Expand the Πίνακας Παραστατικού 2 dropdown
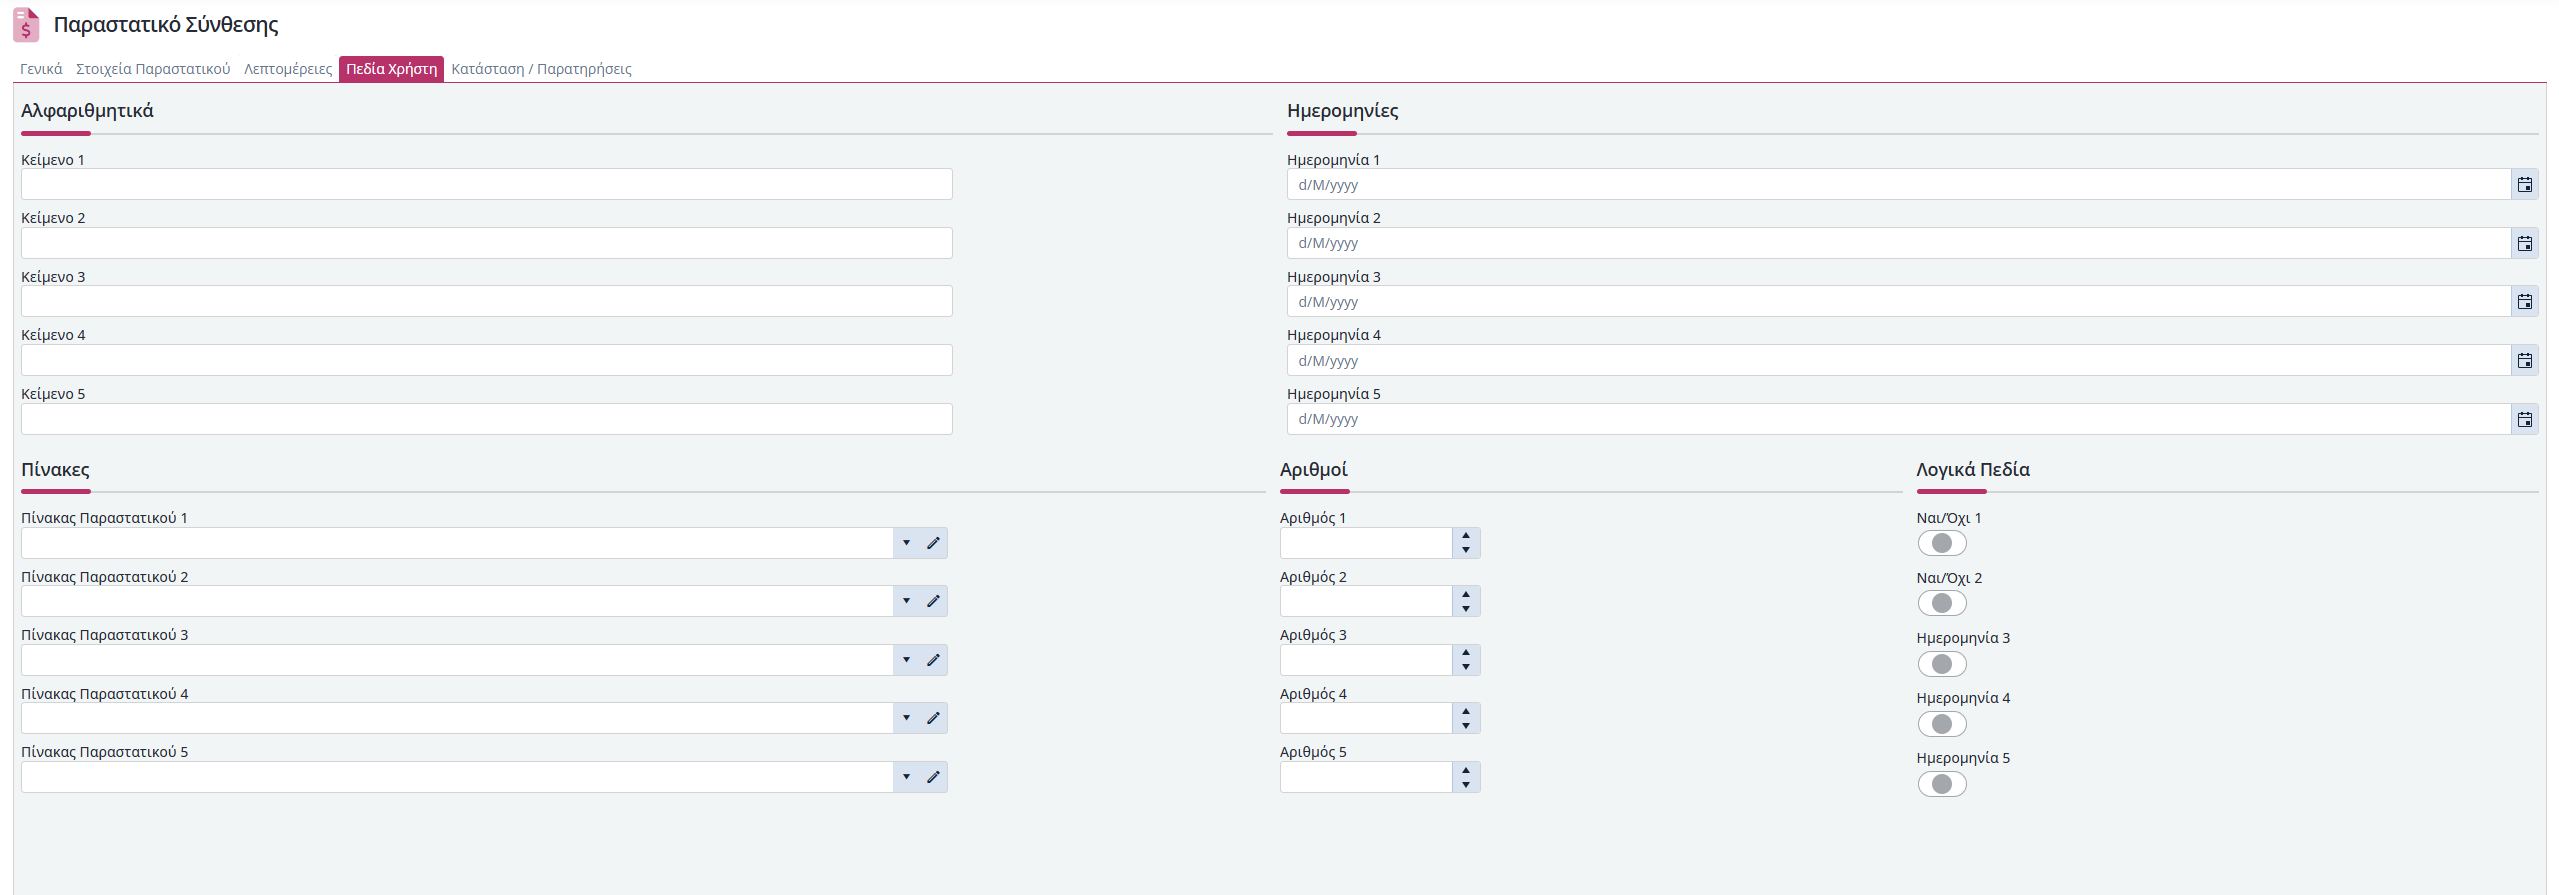 (x=906, y=601)
